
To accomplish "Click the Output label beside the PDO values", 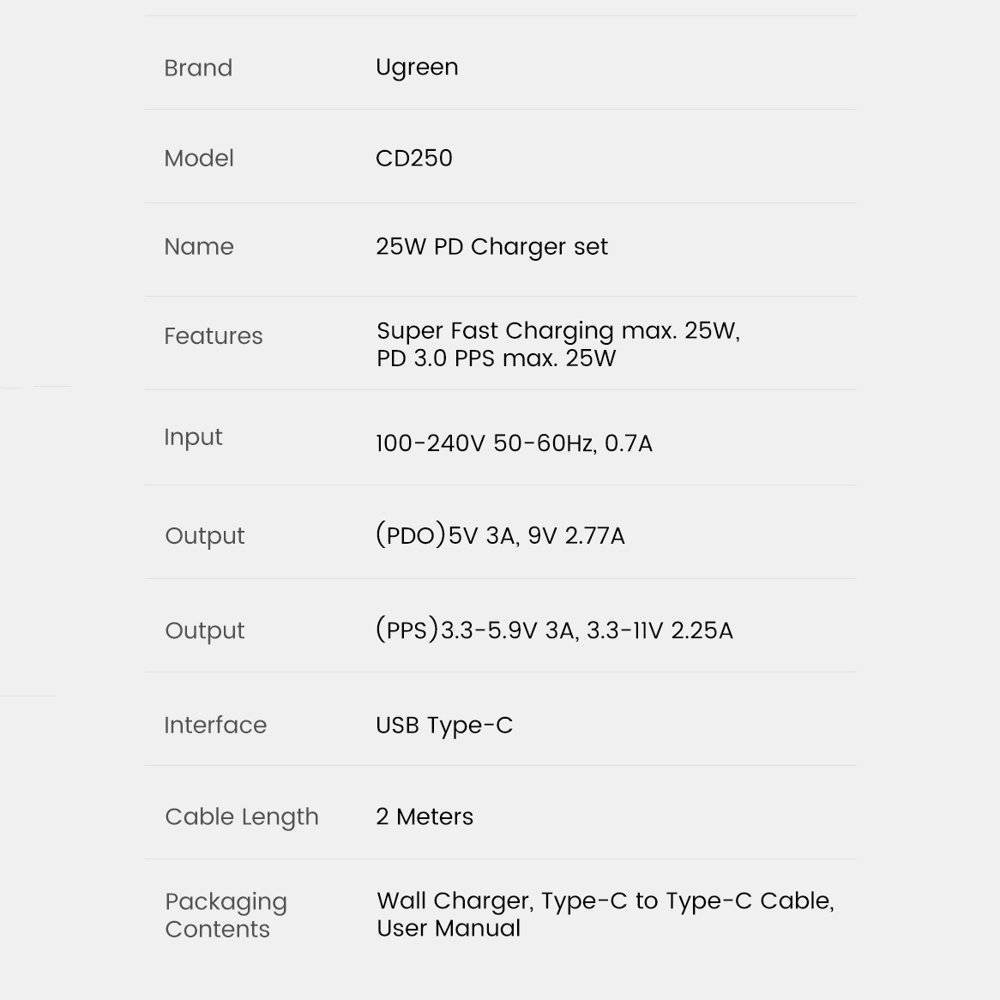I will [205, 536].
